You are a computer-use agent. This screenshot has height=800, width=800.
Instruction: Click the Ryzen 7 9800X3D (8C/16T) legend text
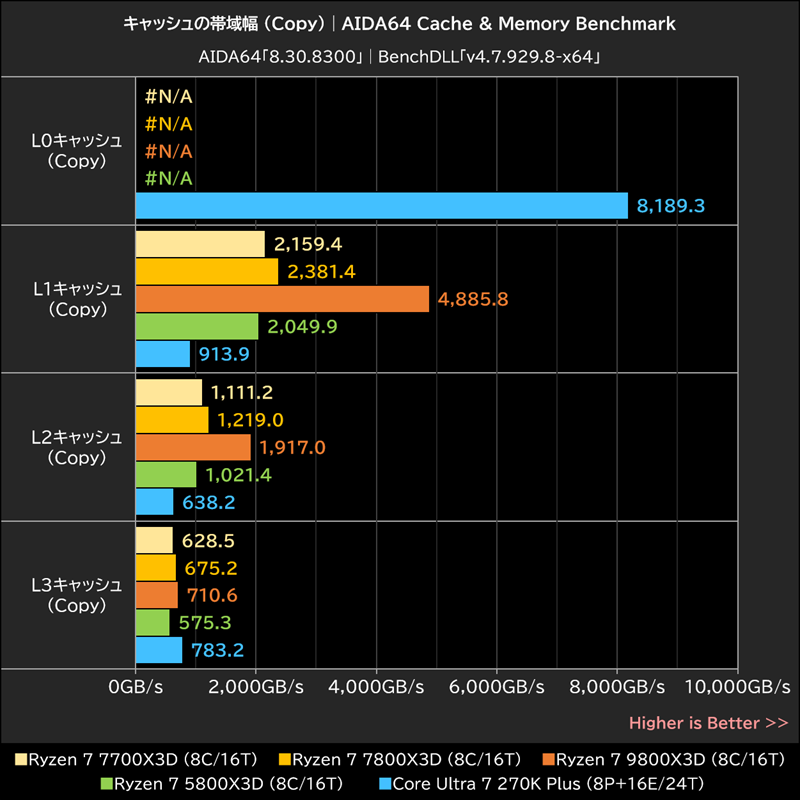point(670,760)
